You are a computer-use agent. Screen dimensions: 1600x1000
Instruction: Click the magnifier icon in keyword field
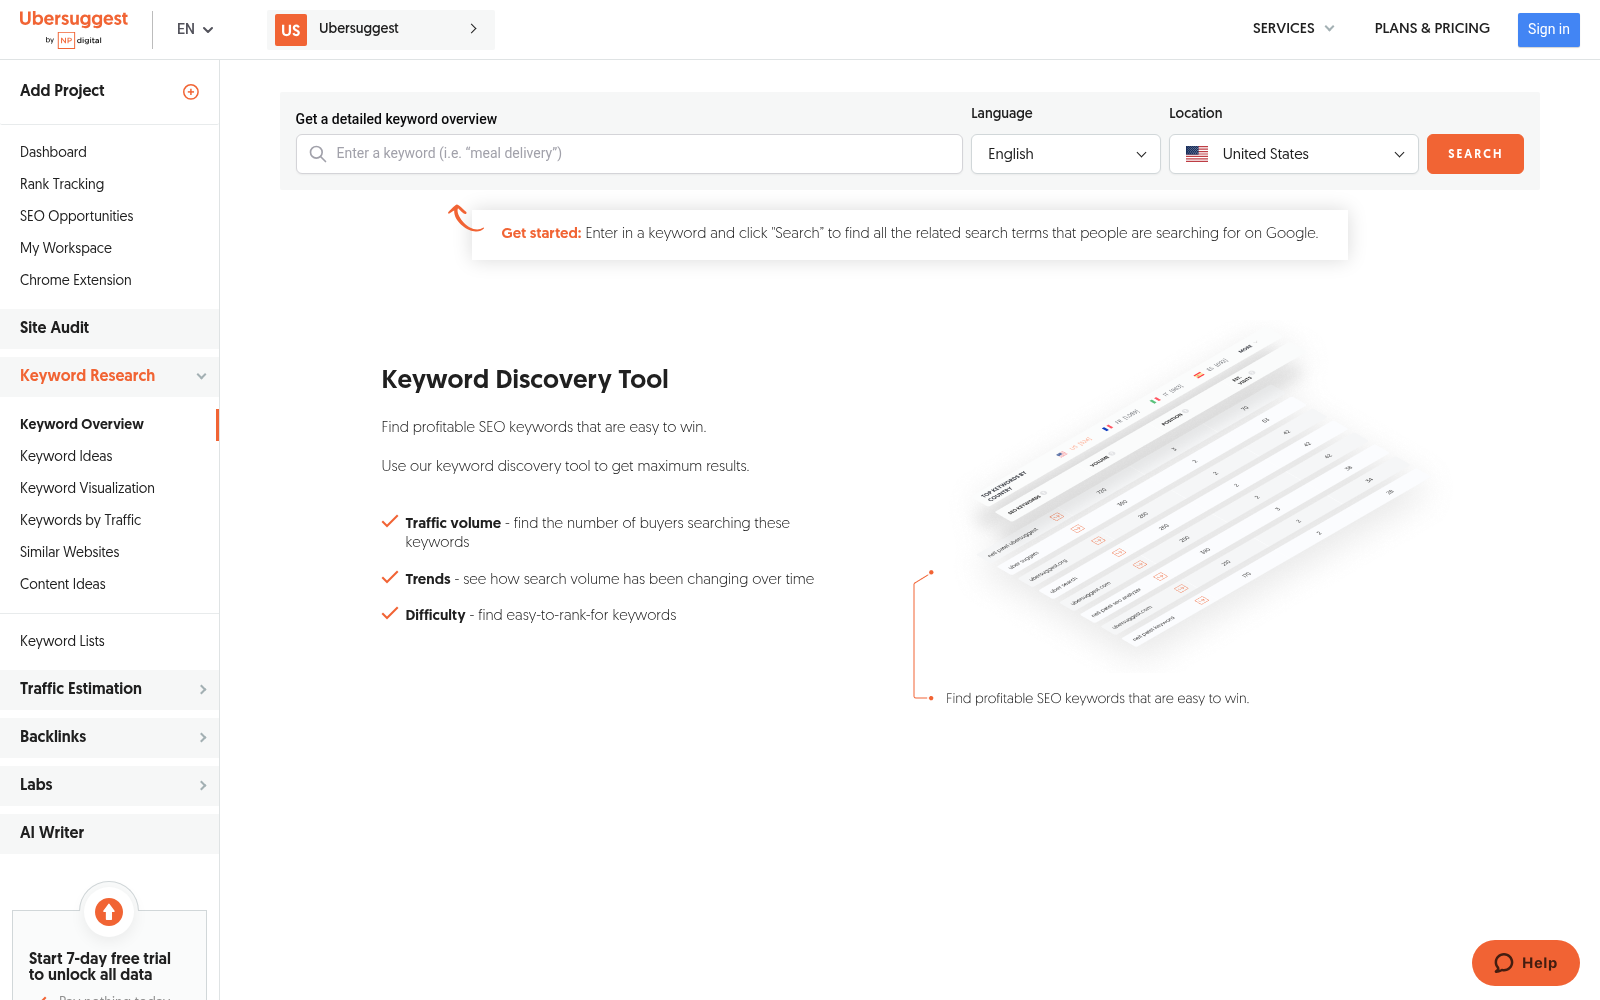[x=318, y=154]
